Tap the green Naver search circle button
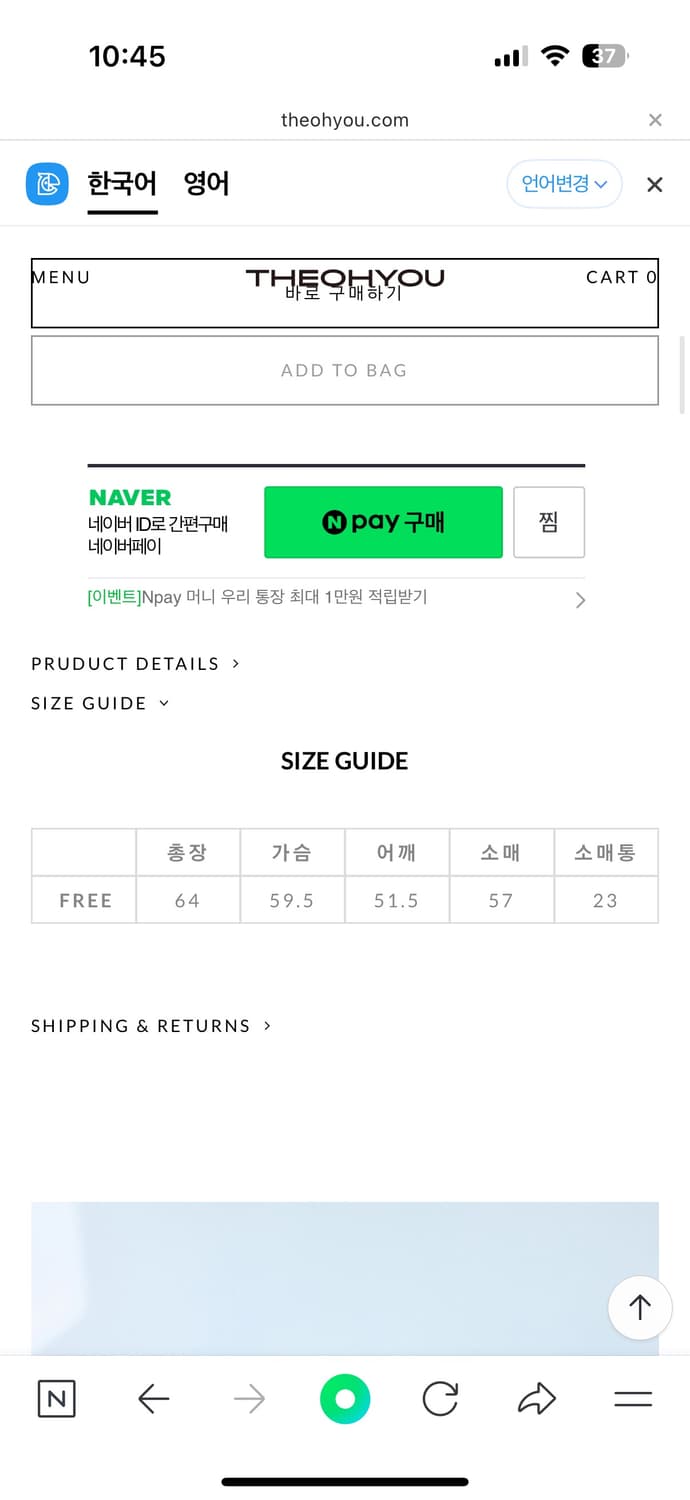 click(345, 1399)
